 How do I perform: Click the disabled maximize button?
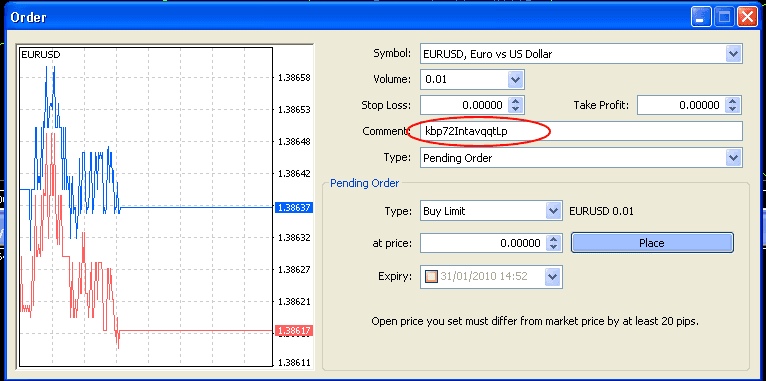pyautogui.click(x=724, y=18)
